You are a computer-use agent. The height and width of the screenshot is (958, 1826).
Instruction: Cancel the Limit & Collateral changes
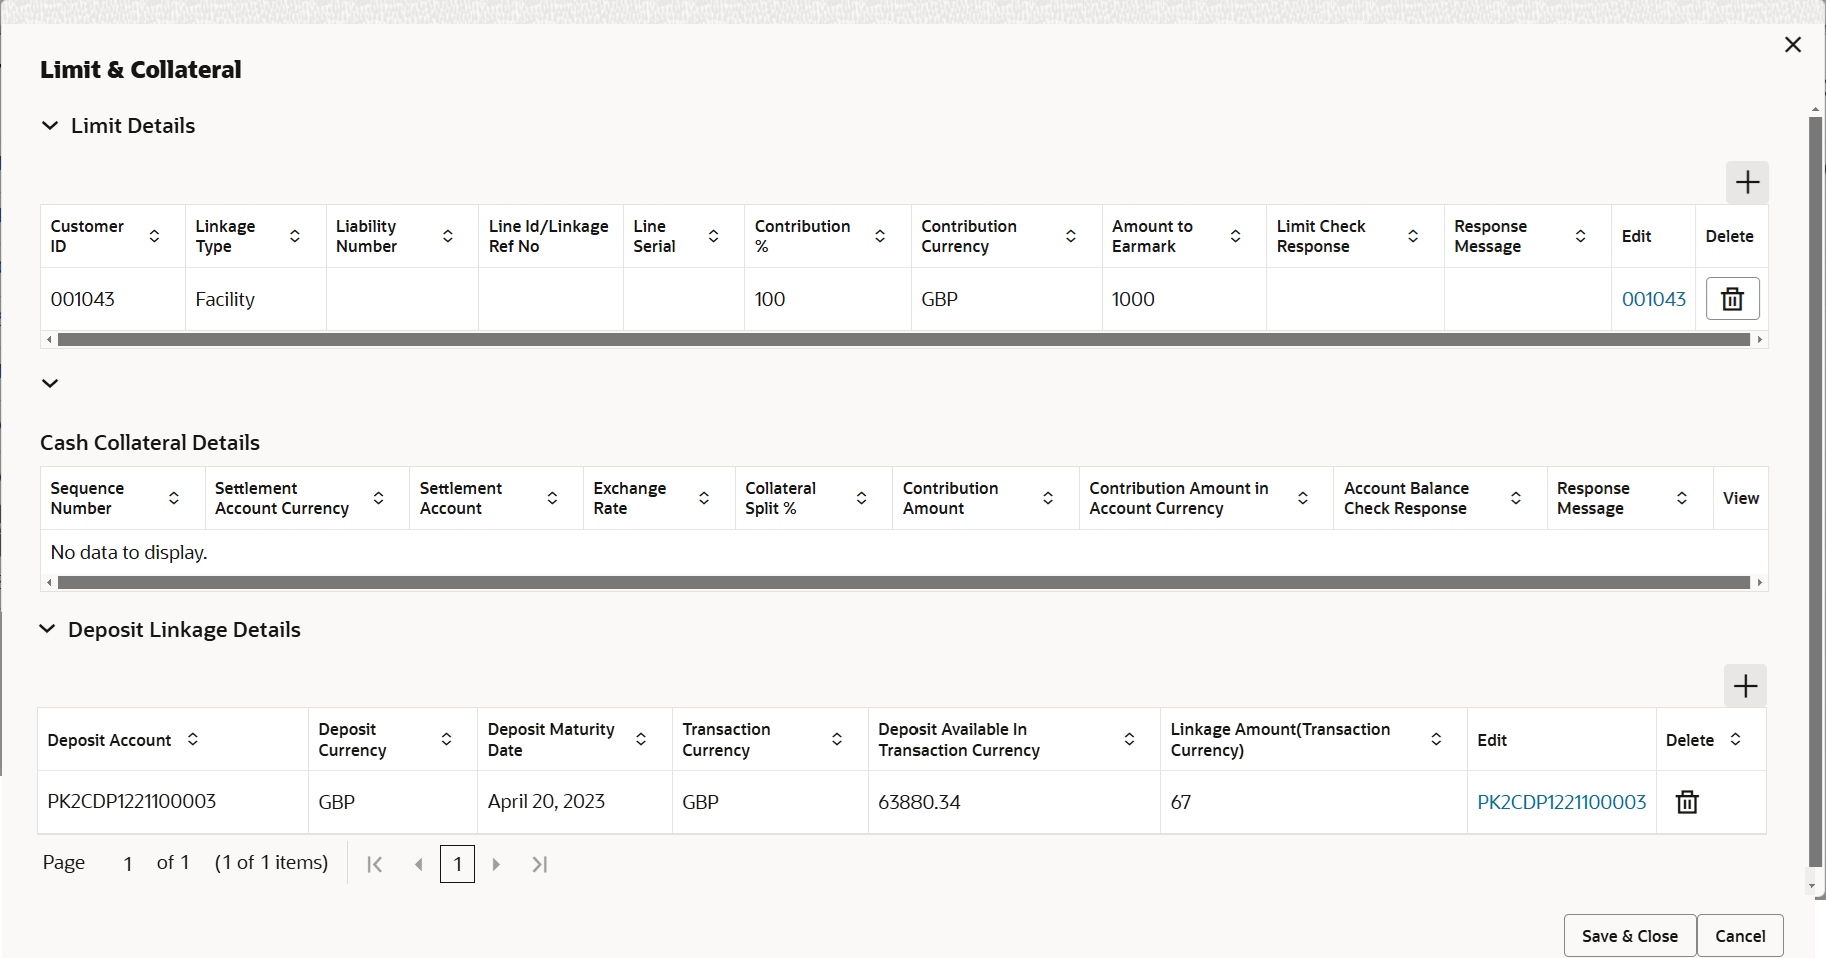click(x=1740, y=936)
